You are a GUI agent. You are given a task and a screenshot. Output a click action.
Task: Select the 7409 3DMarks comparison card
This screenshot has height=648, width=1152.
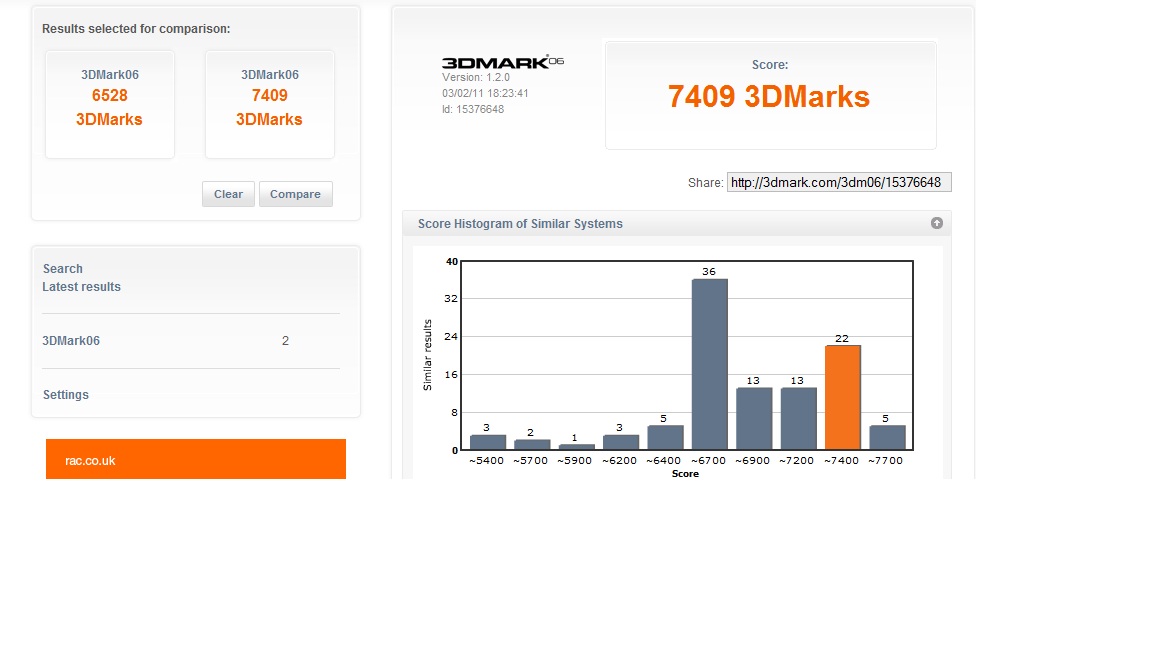coord(270,104)
